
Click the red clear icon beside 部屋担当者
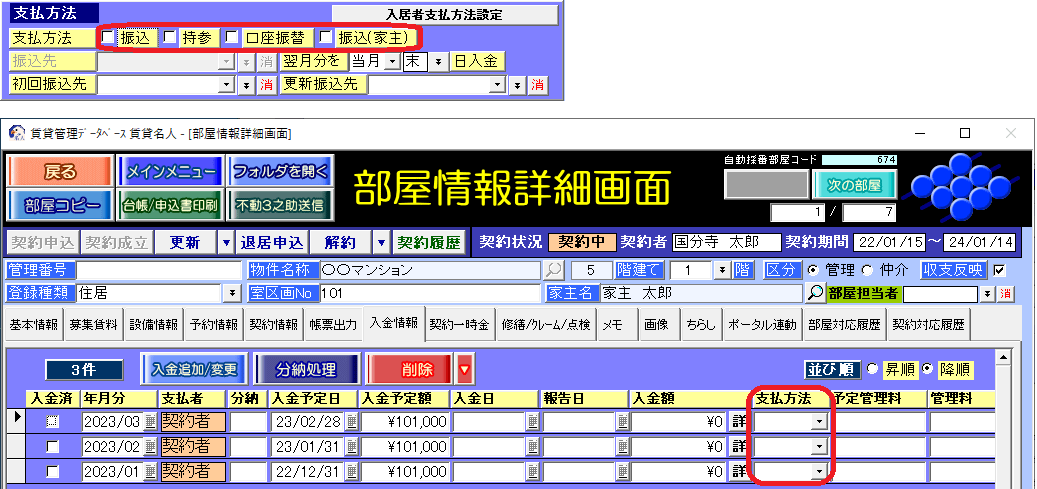point(1006,293)
